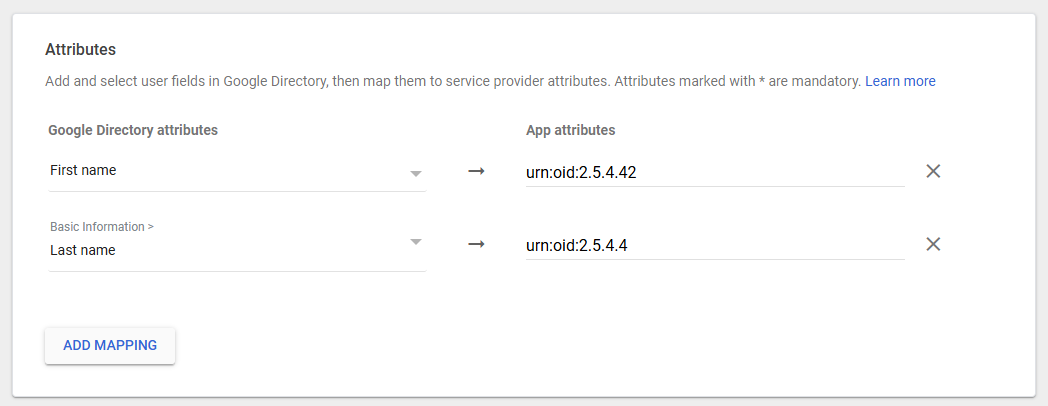Click the arrow icon beside Last name
The height and width of the screenshot is (406, 1048).
pyautogui.click(x=476, y=244)
